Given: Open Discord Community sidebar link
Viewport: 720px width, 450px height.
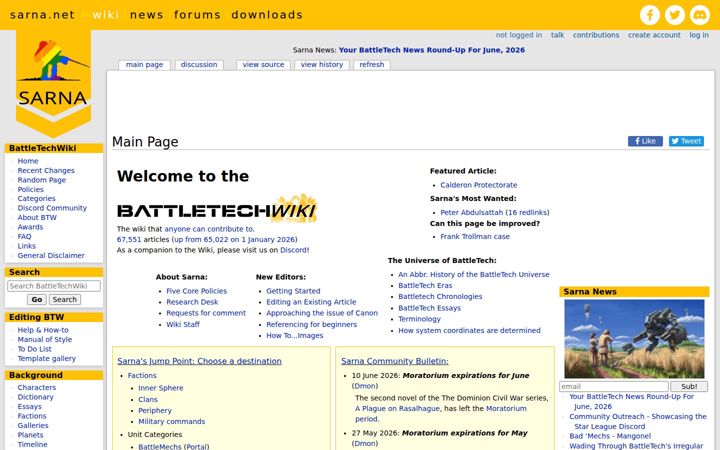Looking at the screenshot, I should [52, 208].
